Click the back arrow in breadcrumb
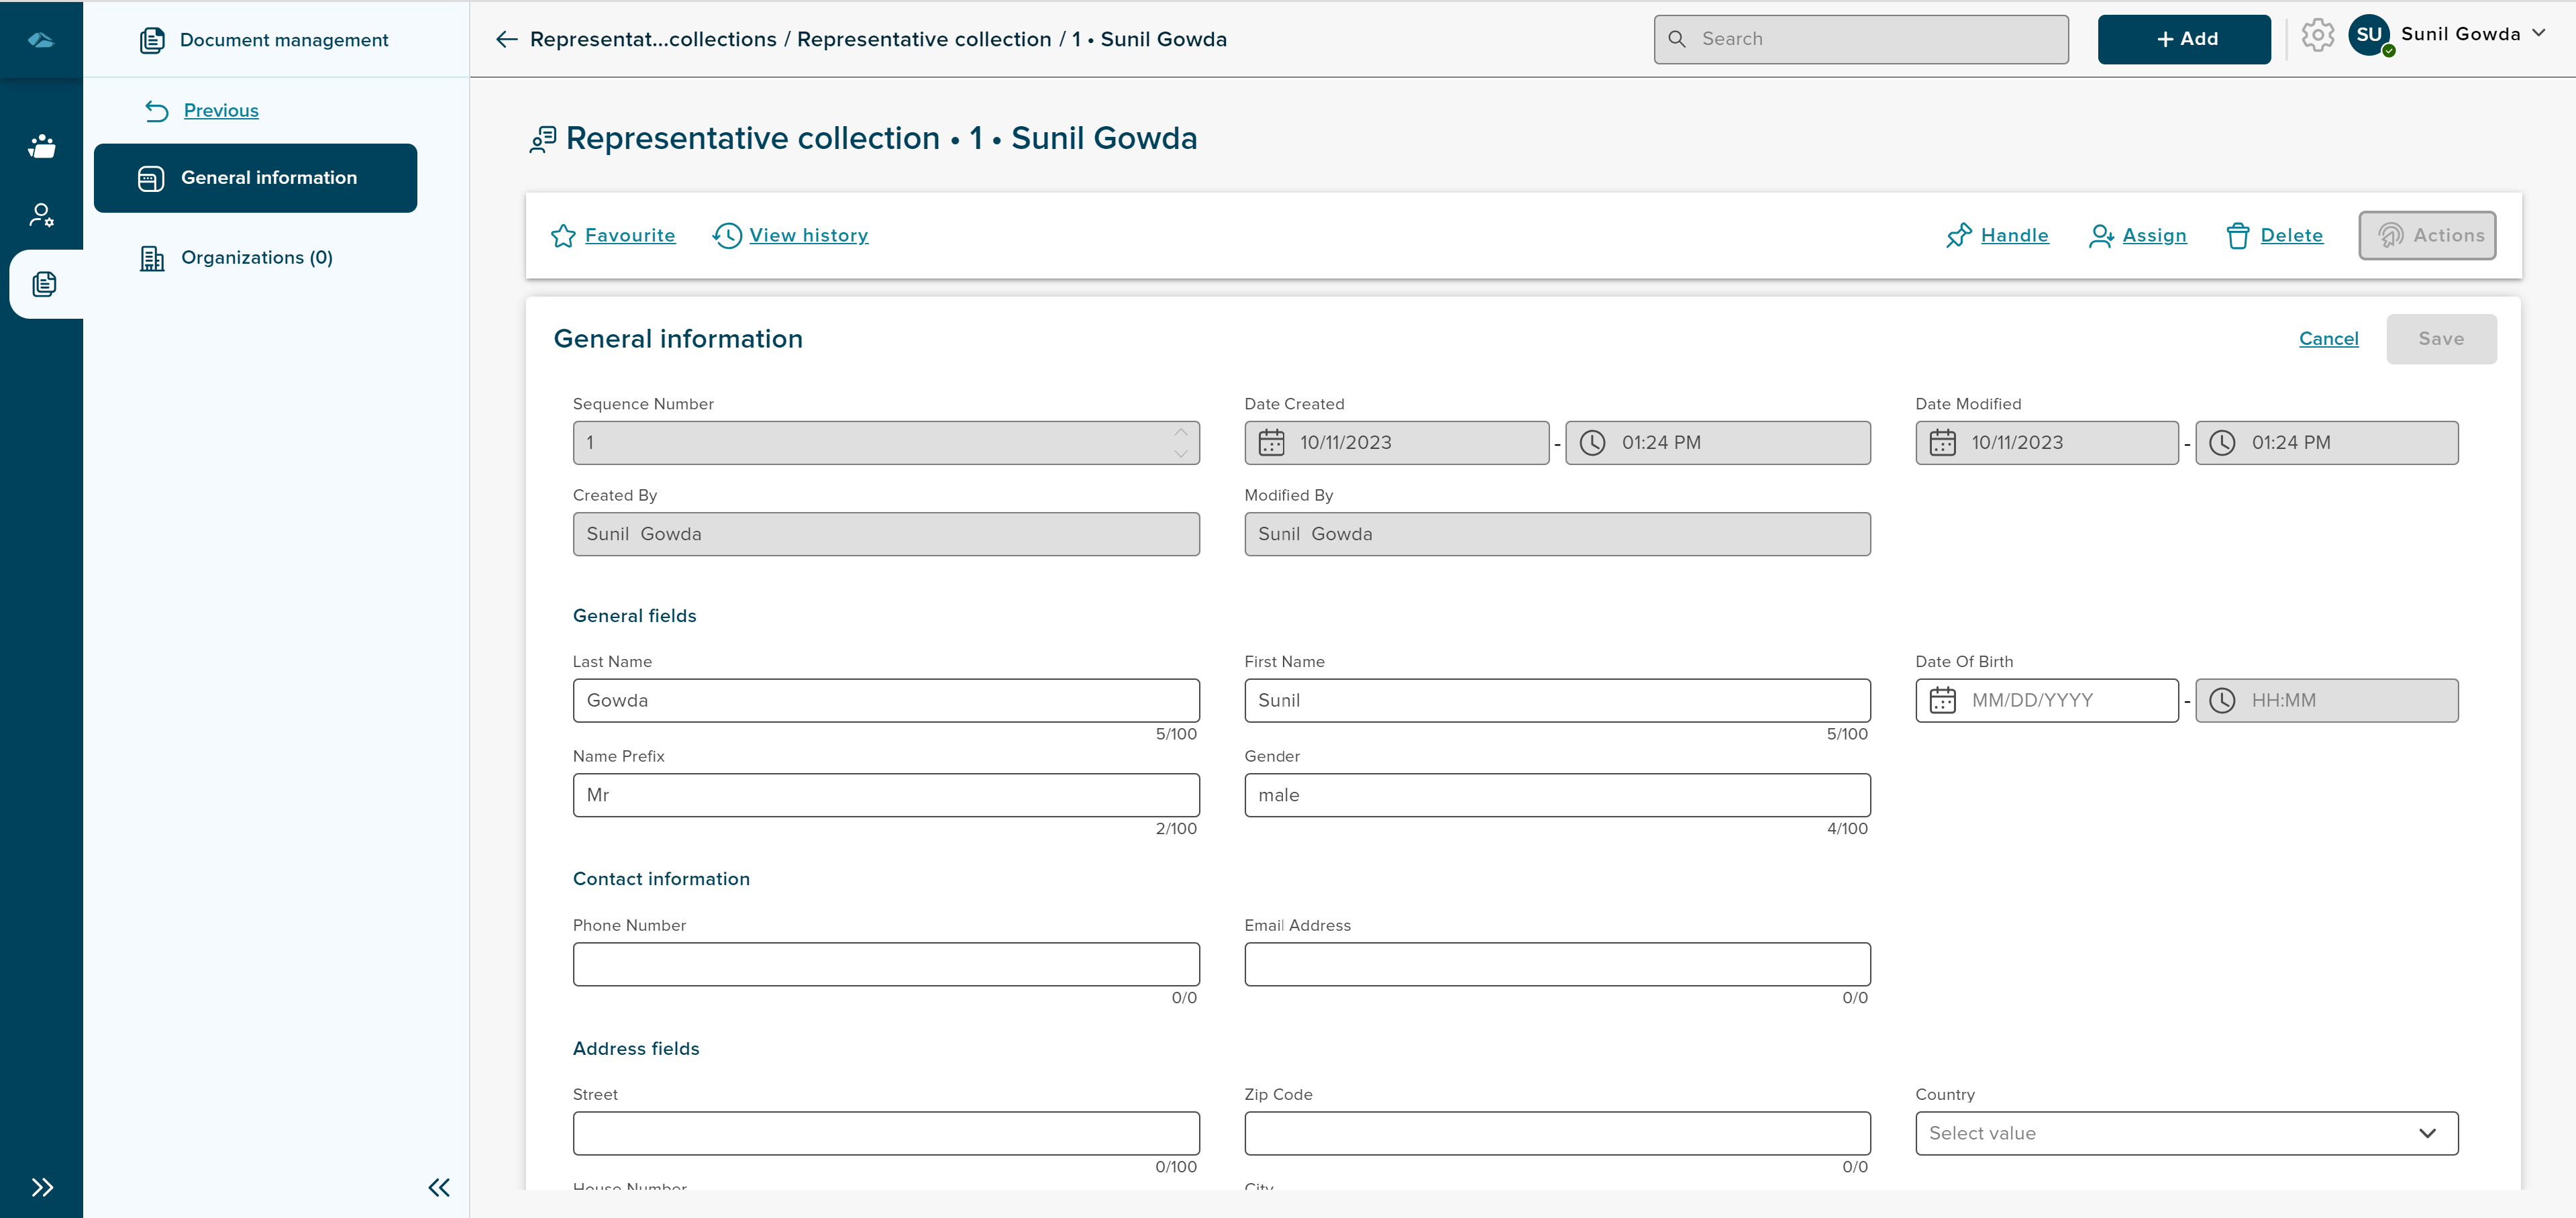The width and height of the screenshot is (2576, 1218). click(x=507, y=39)
